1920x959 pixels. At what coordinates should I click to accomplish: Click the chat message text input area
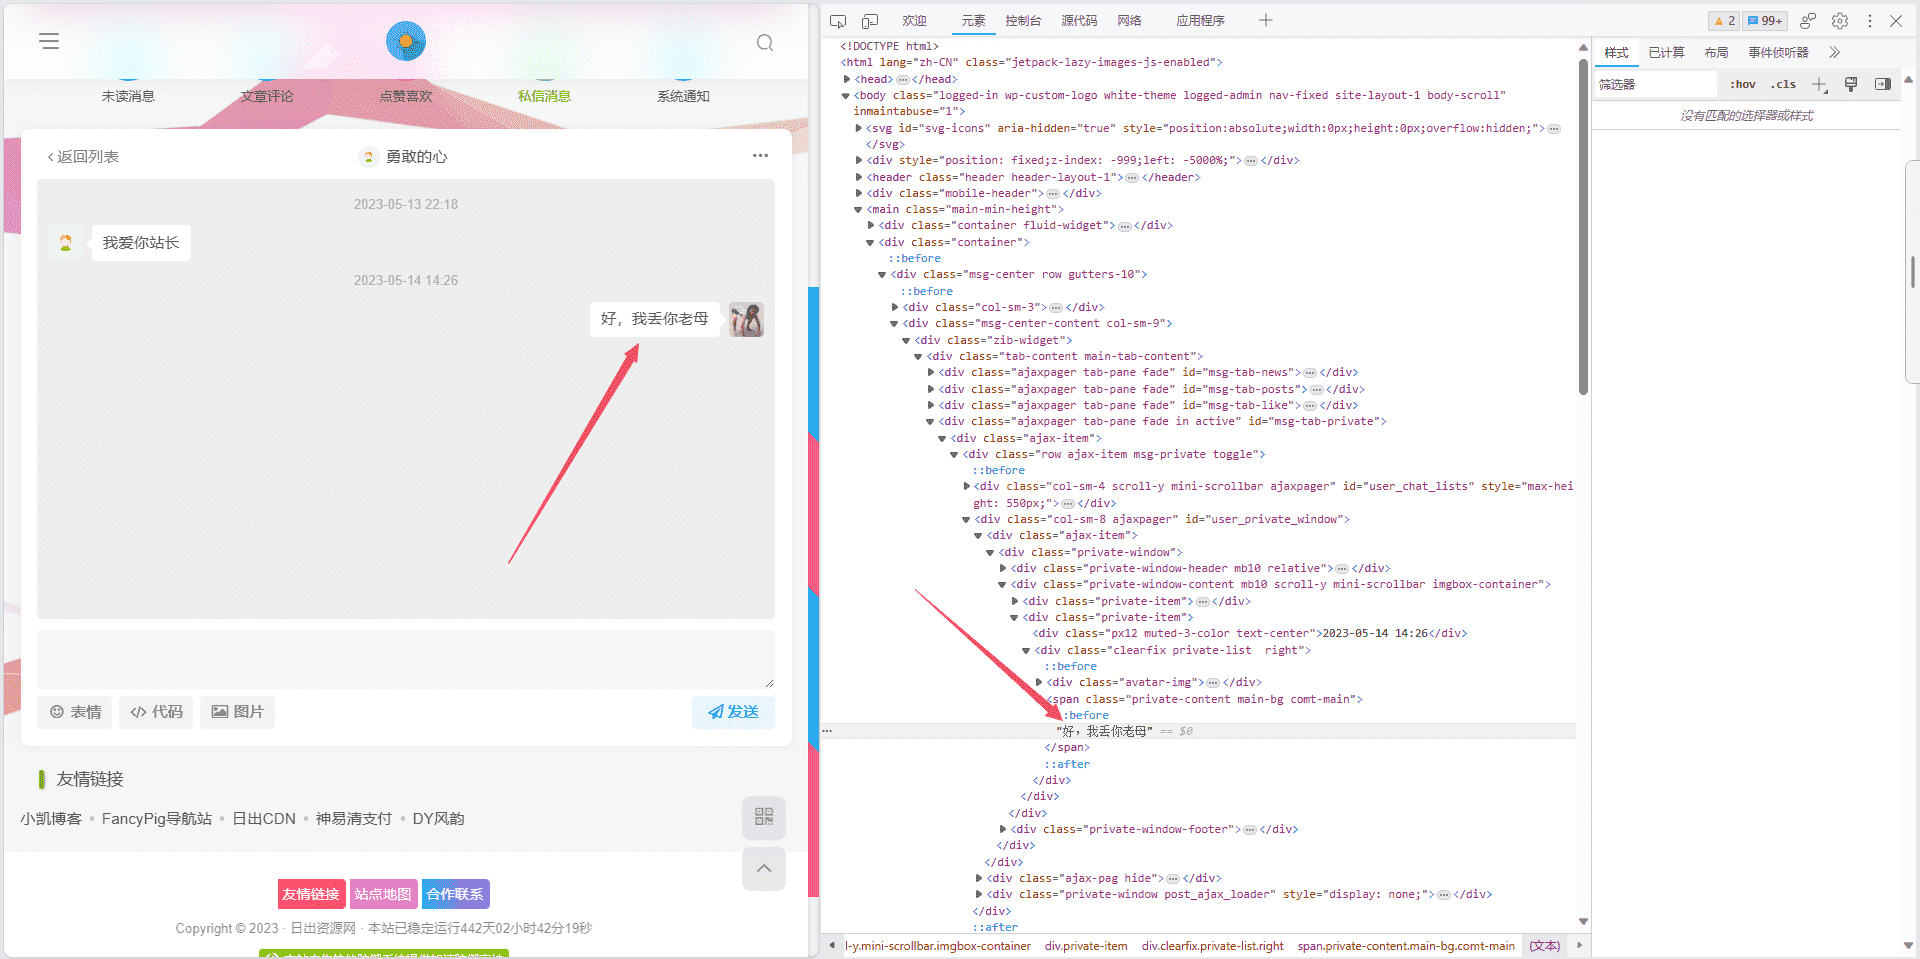[x=405, y=659]
